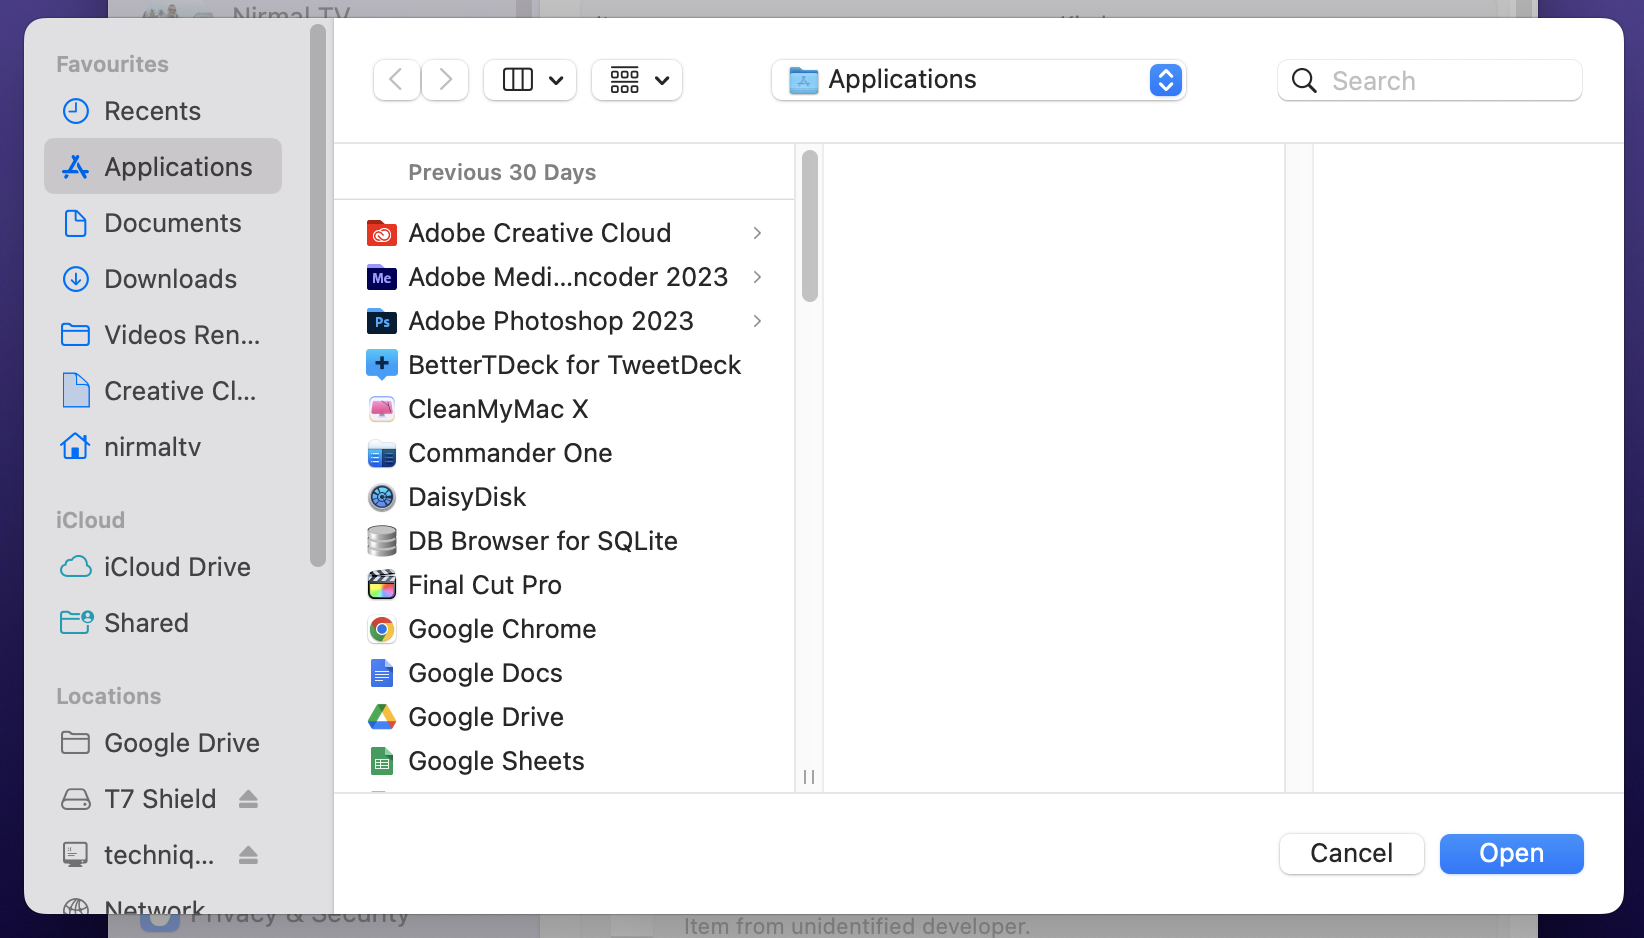Open the Recents sidebar item

(x=163, y=111)
